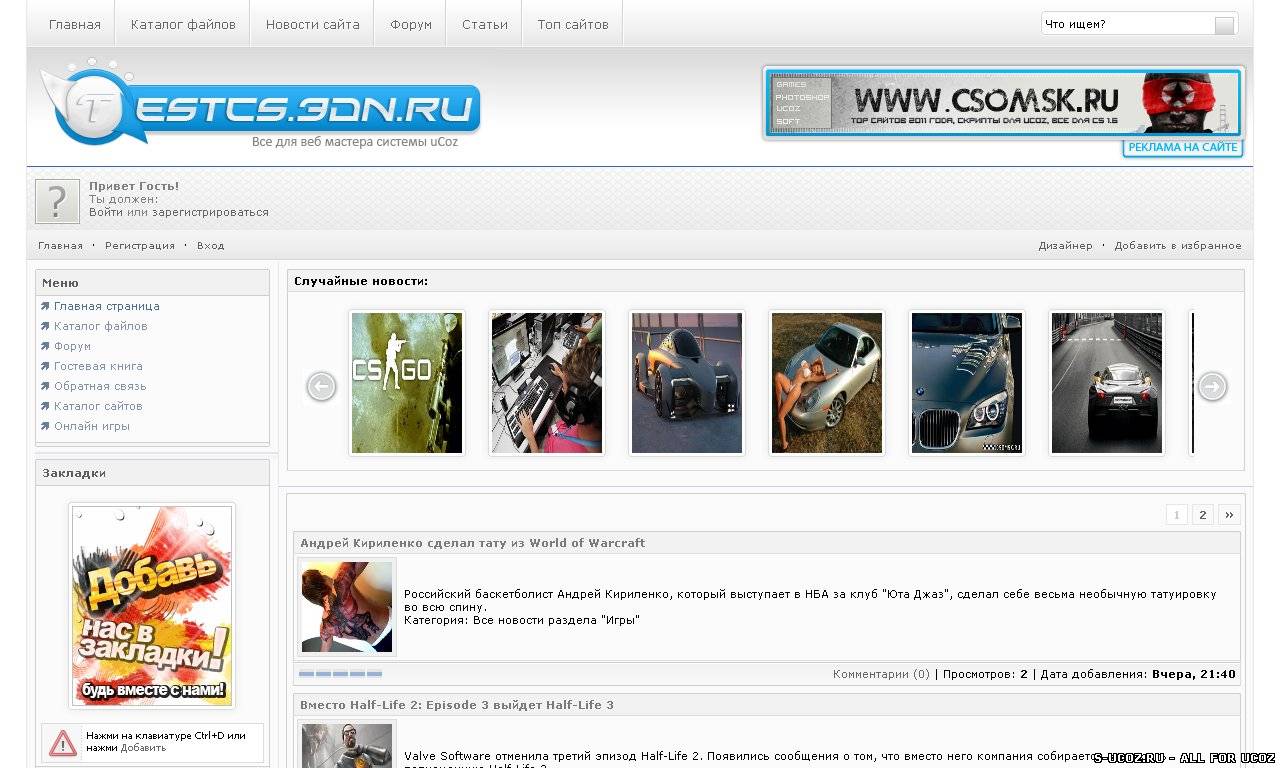Open Каталог файлов in sidebar menu

[101, 326]
